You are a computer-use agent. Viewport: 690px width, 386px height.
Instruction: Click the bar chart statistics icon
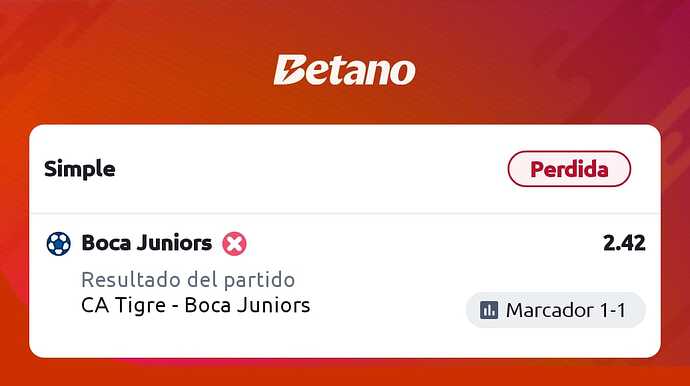[489, 310]
